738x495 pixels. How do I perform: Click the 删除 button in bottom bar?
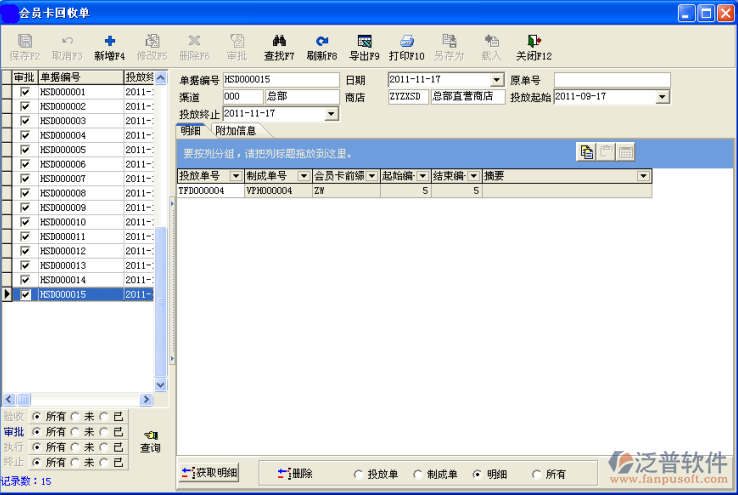click(296, 473)
